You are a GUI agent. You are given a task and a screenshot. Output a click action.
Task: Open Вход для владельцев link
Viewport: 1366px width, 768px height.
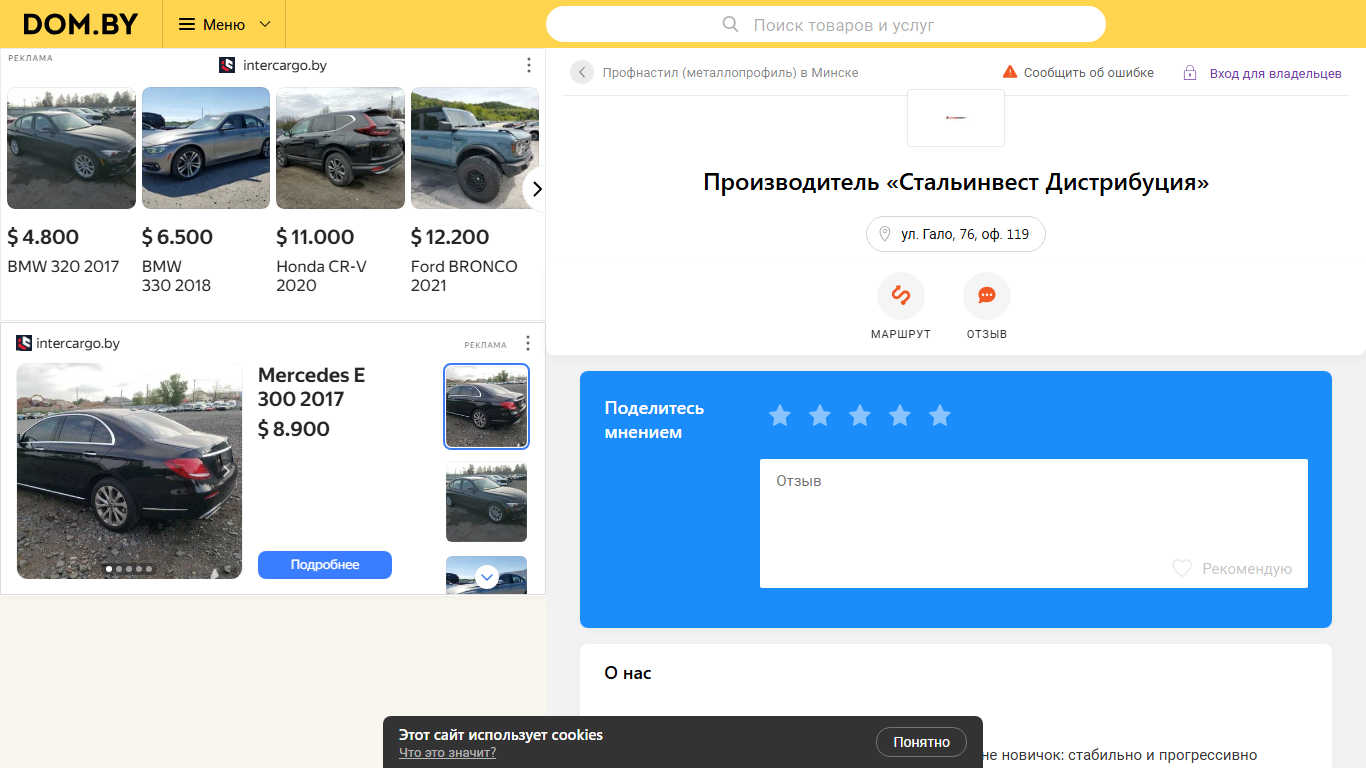[x=1275, y=73]
